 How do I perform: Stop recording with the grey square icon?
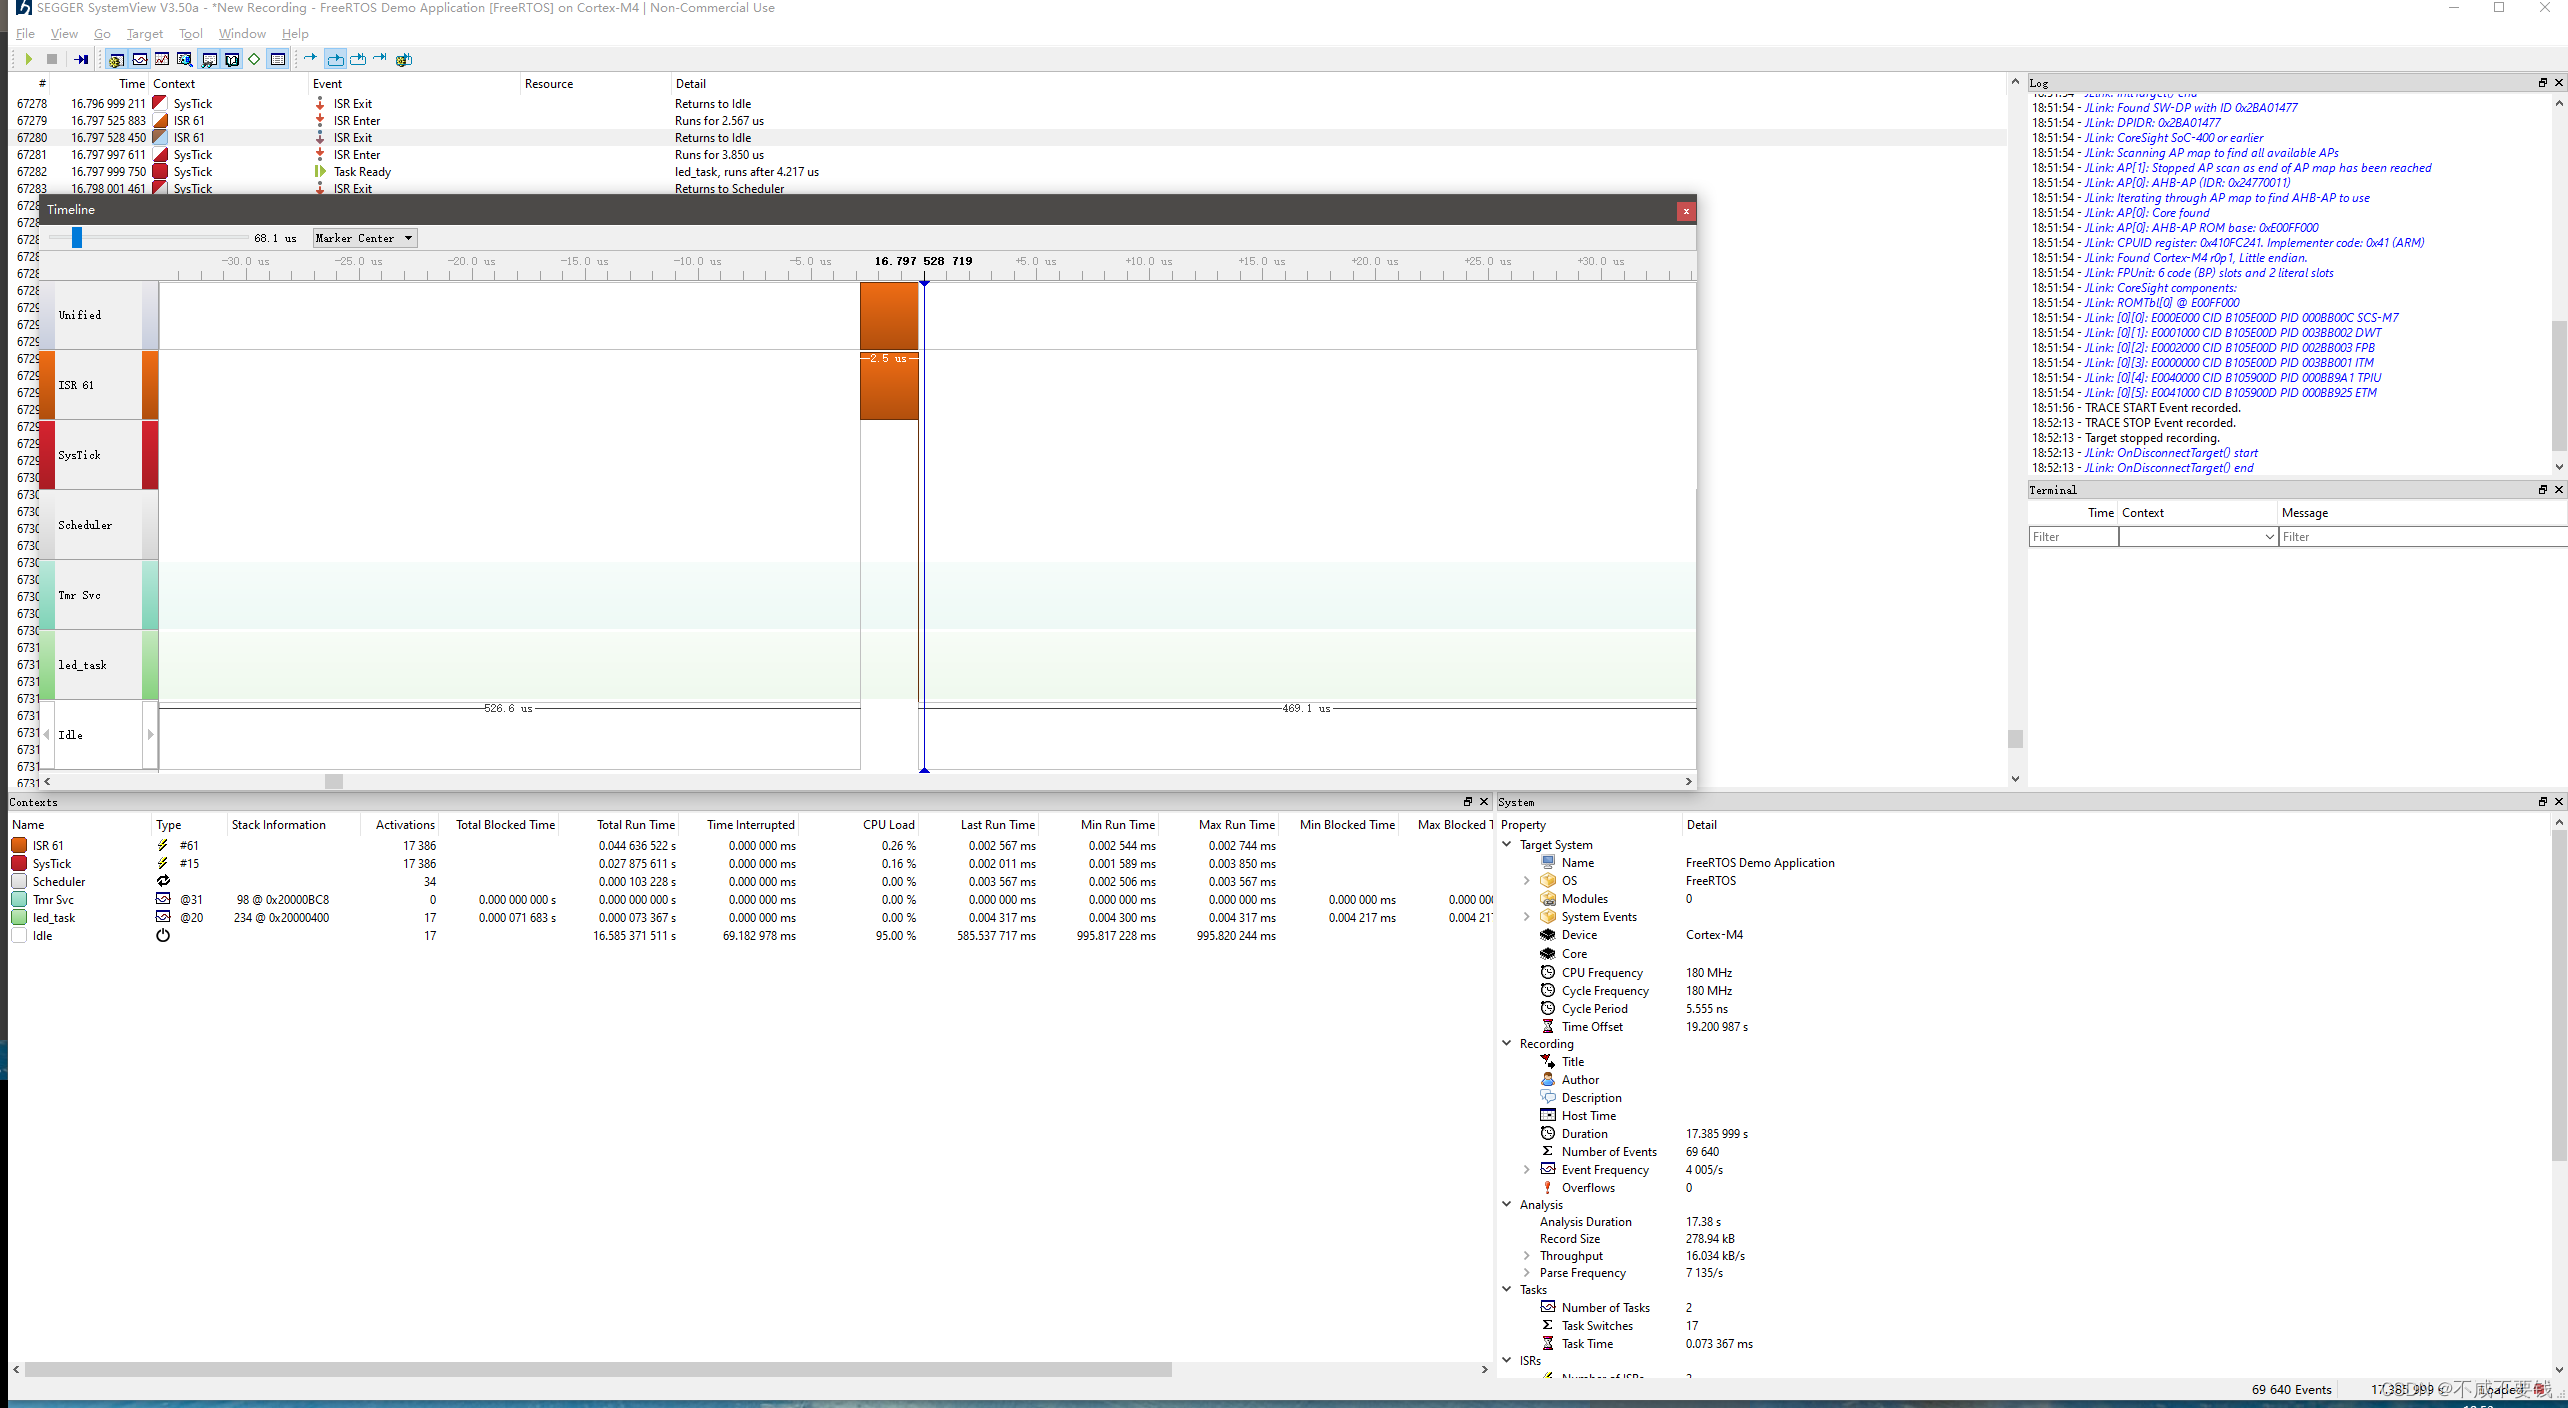[52, 59]
